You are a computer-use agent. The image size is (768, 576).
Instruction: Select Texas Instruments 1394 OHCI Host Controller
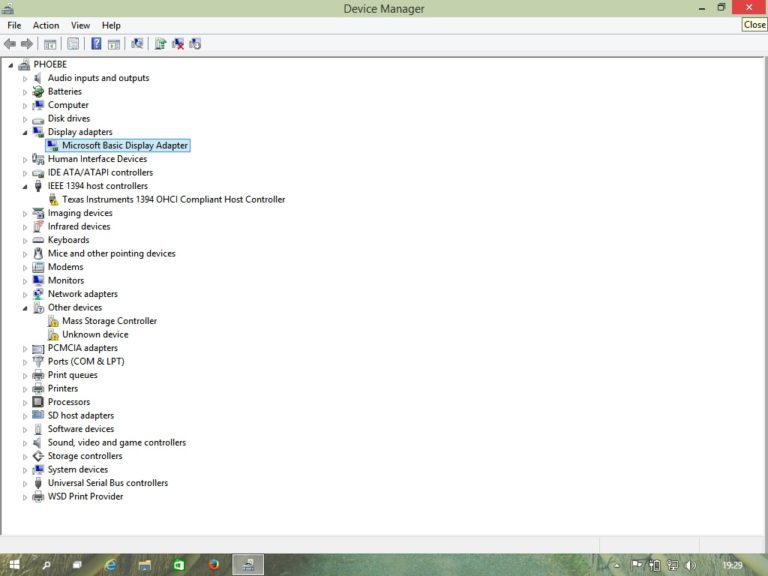[173, 200]
